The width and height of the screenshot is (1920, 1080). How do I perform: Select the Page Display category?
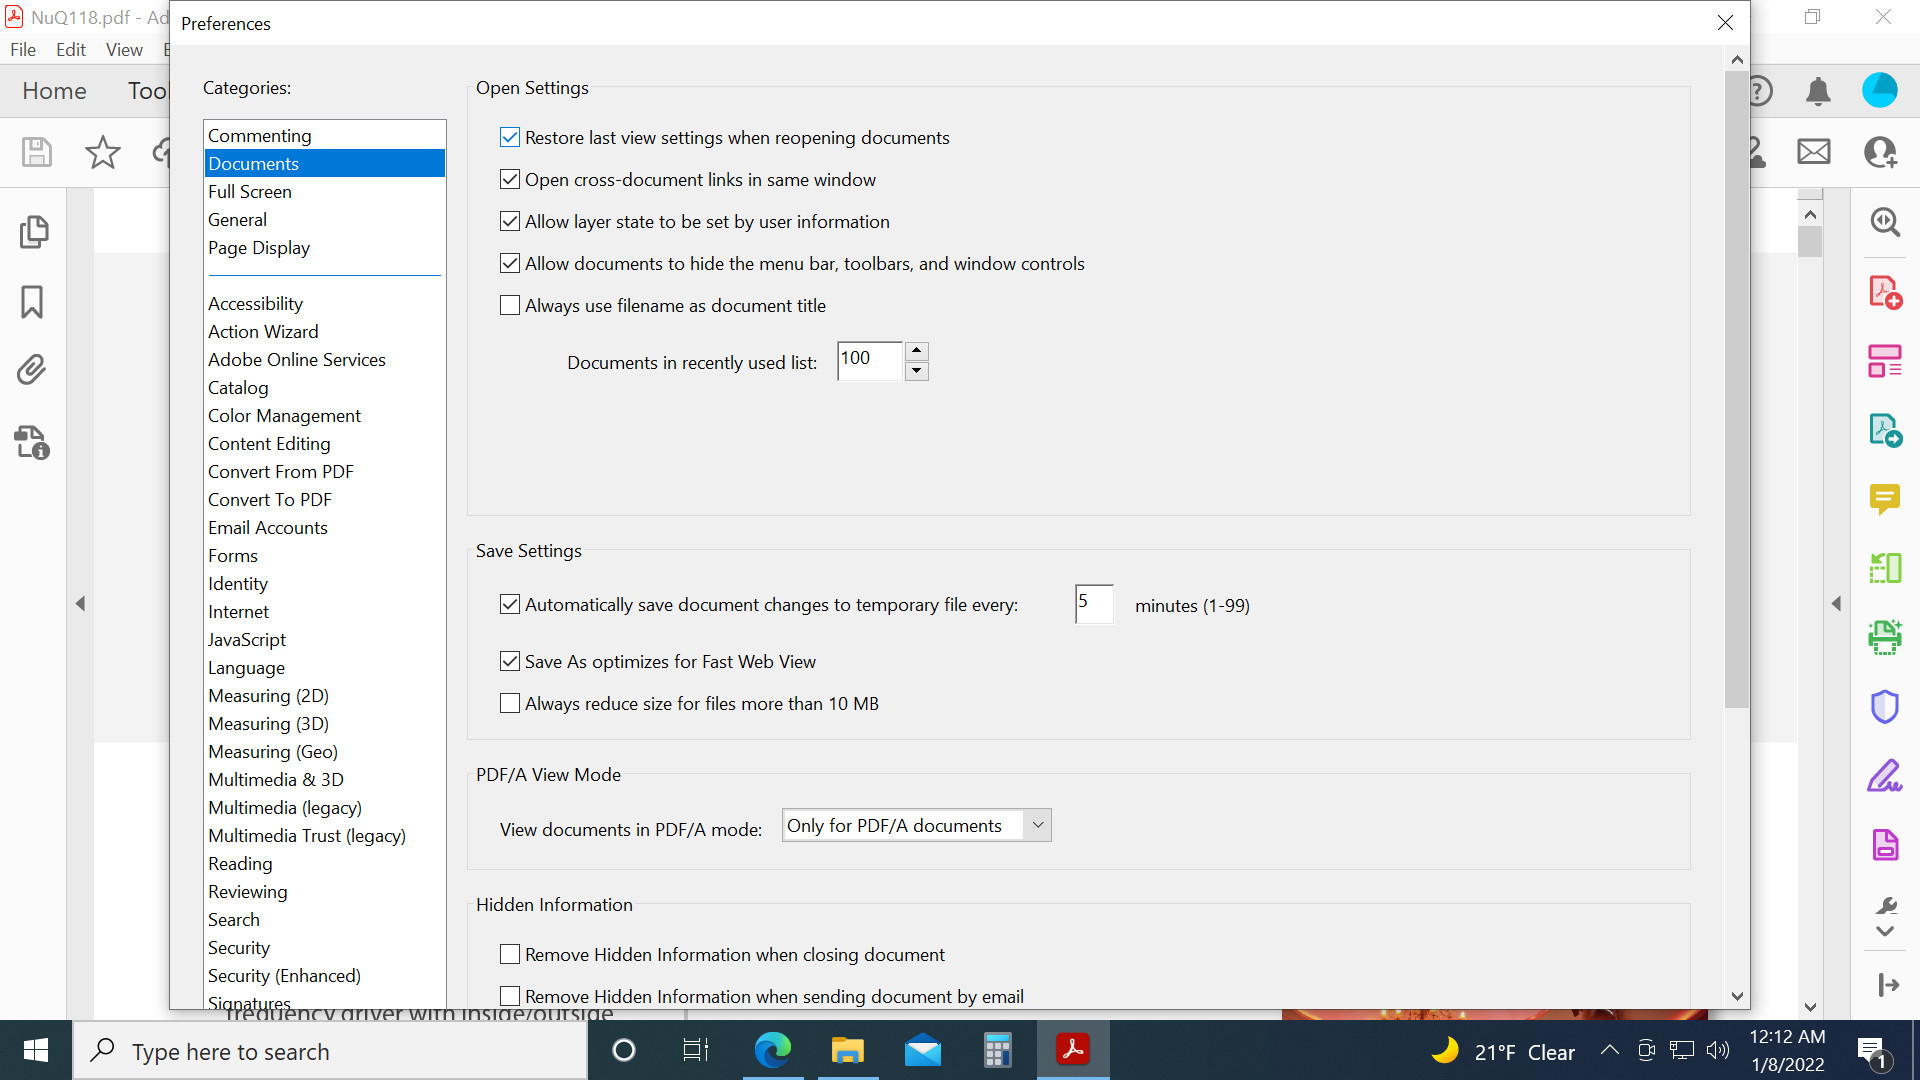click(259, 248)
